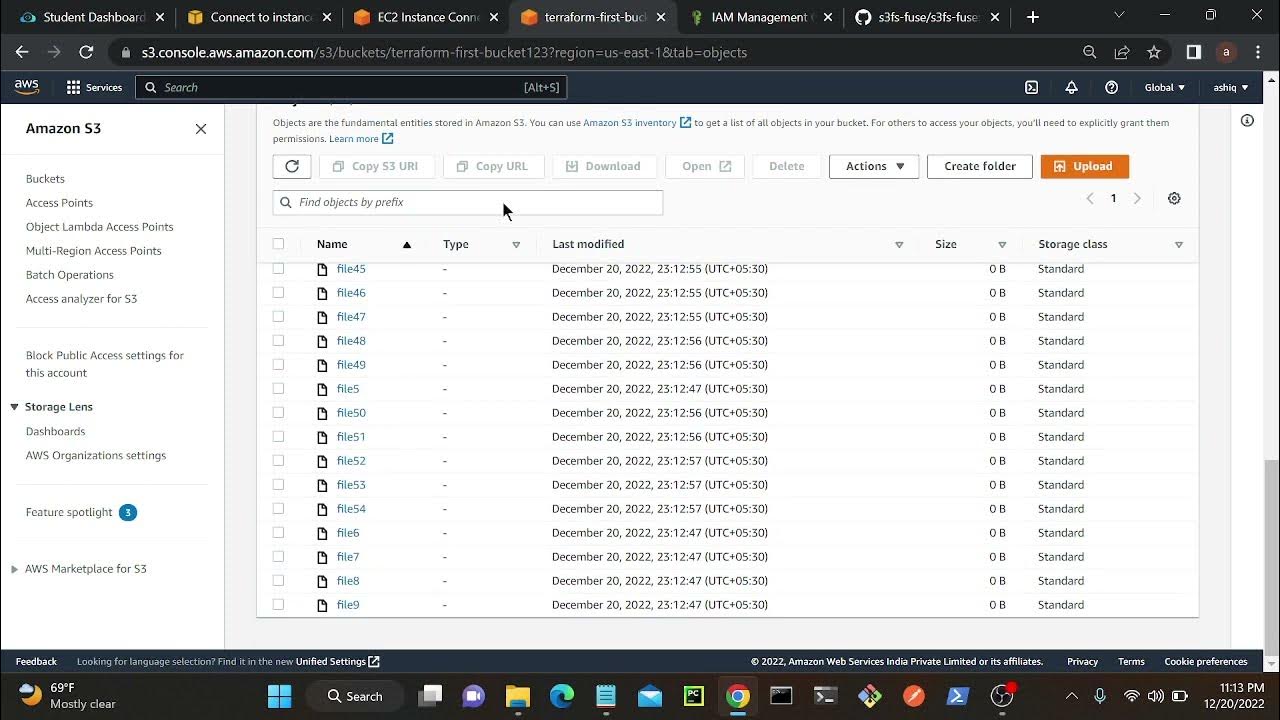Viewport: 1280px width, 720px height.
Task: Reload the browser page
Action: 86,52
